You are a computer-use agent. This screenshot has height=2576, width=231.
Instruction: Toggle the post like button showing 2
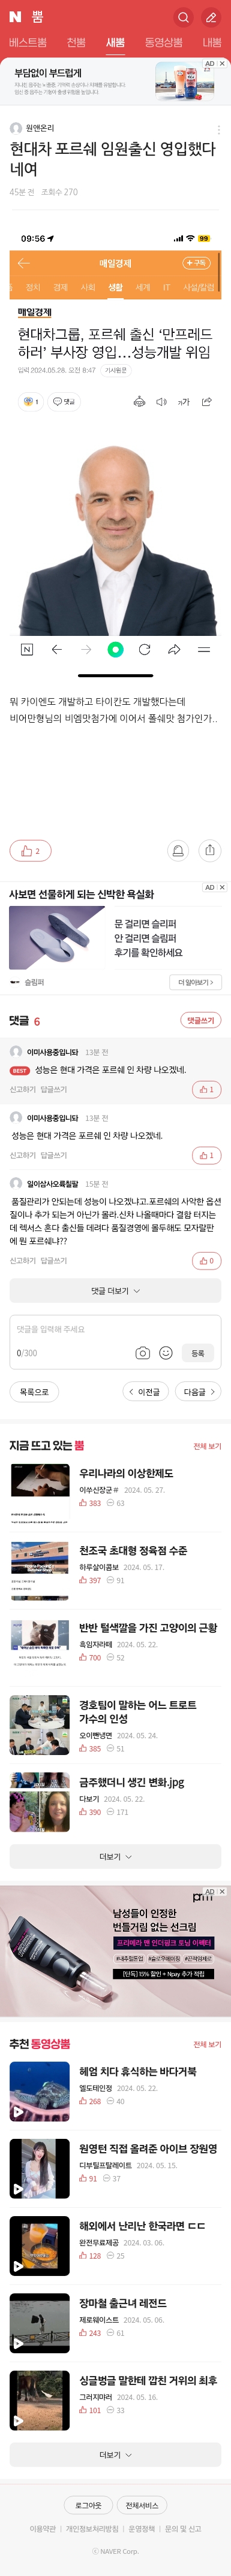(30, 851)
